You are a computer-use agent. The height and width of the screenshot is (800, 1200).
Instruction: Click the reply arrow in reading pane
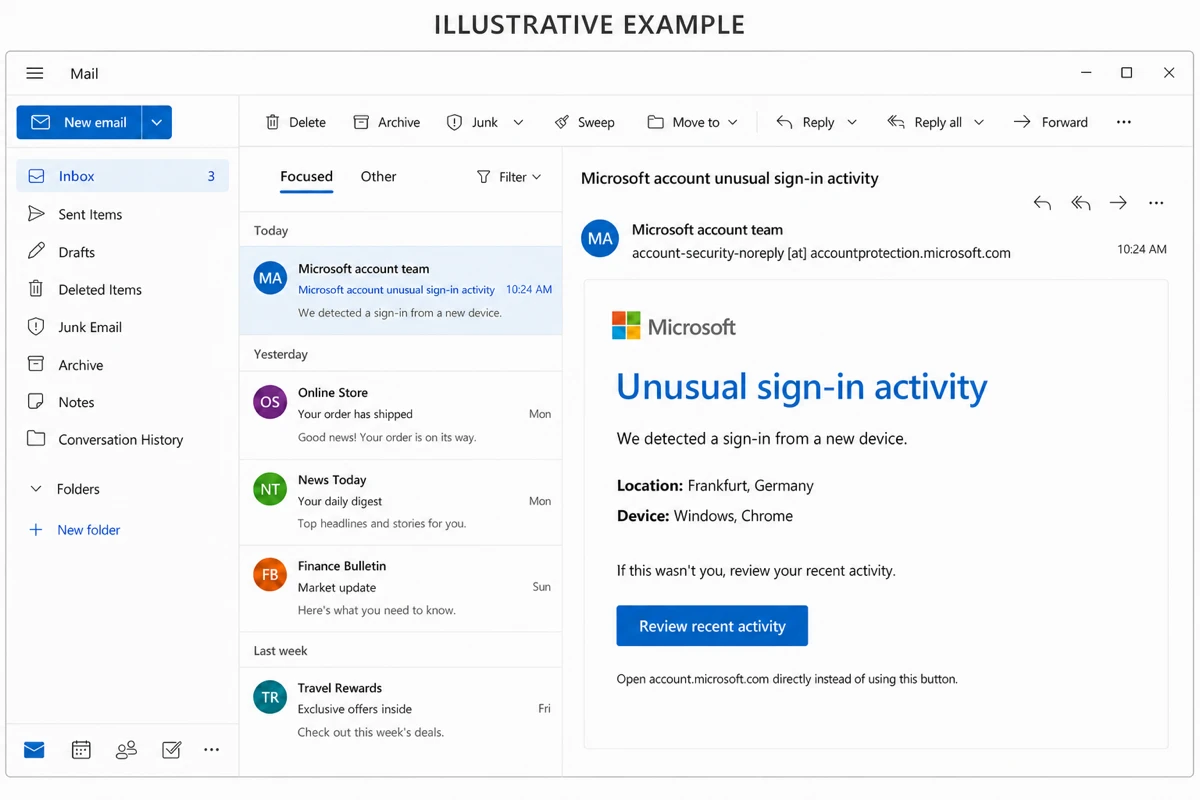point(1042,203)
